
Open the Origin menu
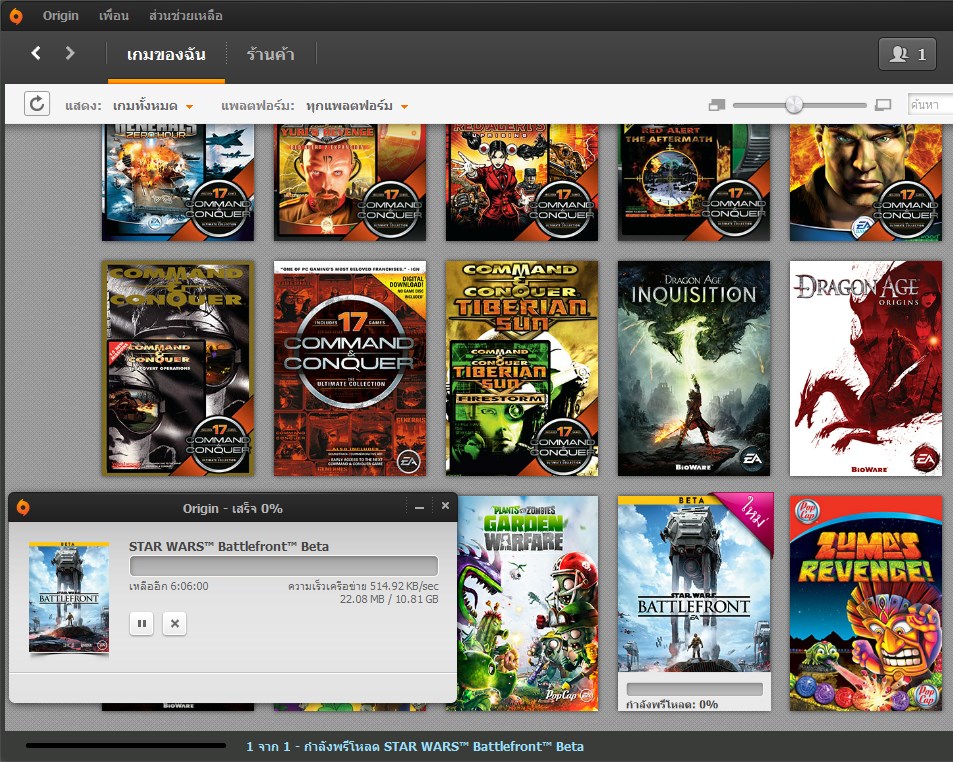coord(60,16)
